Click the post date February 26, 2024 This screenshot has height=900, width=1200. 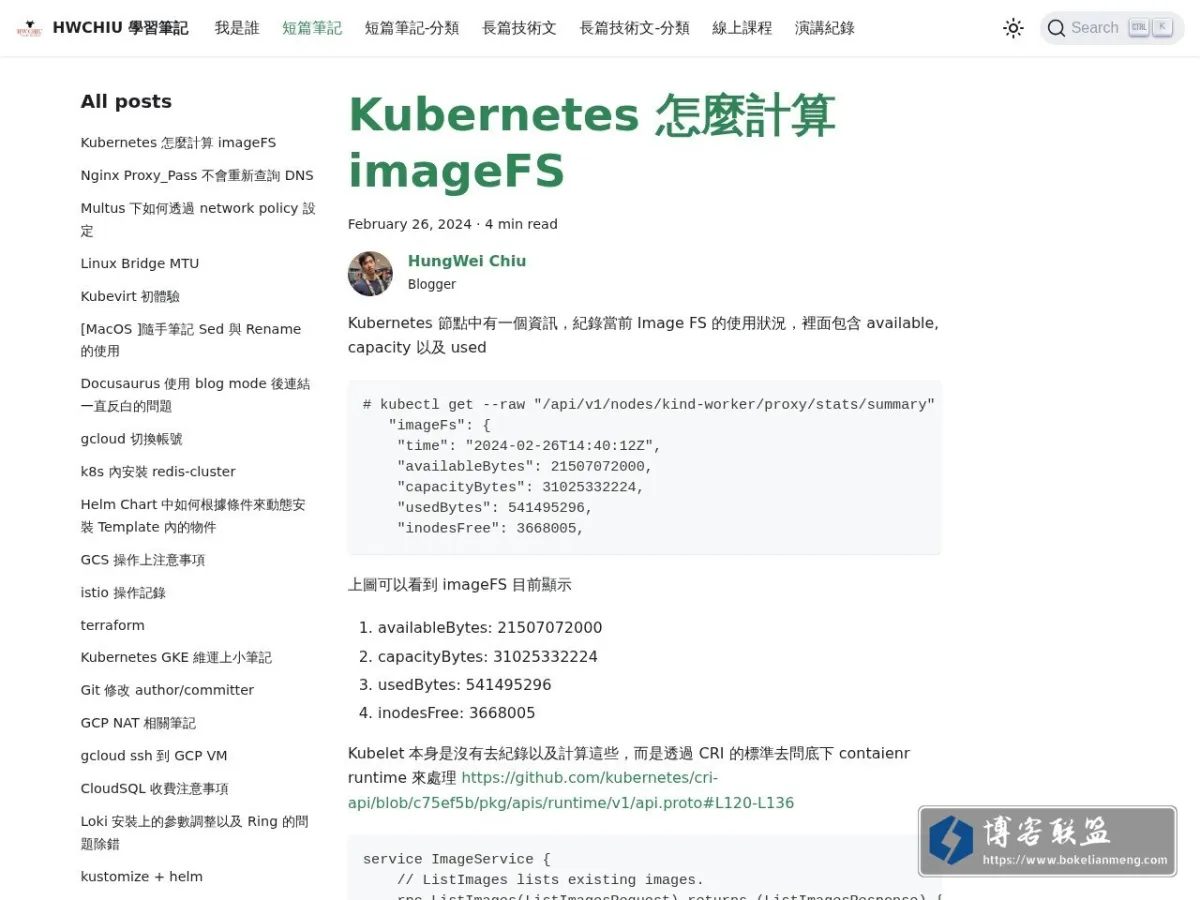tap(410, 224)
